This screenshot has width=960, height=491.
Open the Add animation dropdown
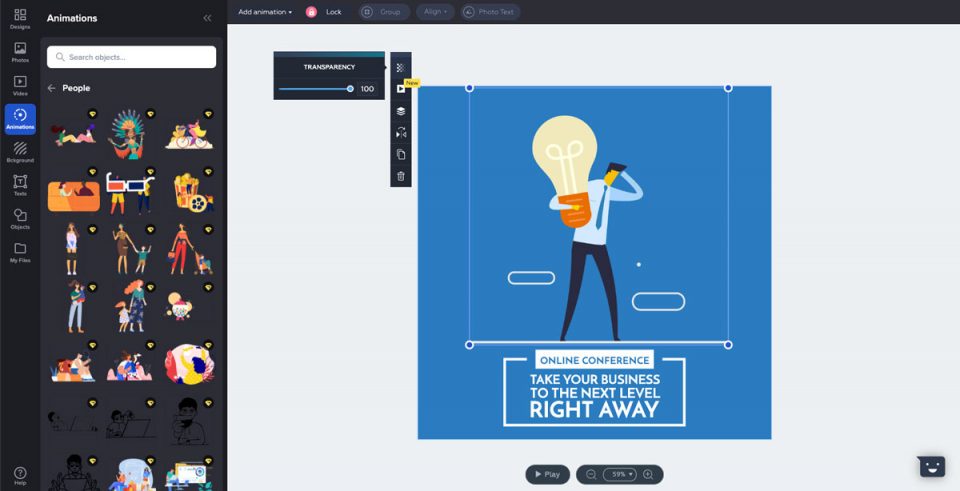[x=264, y=12]
